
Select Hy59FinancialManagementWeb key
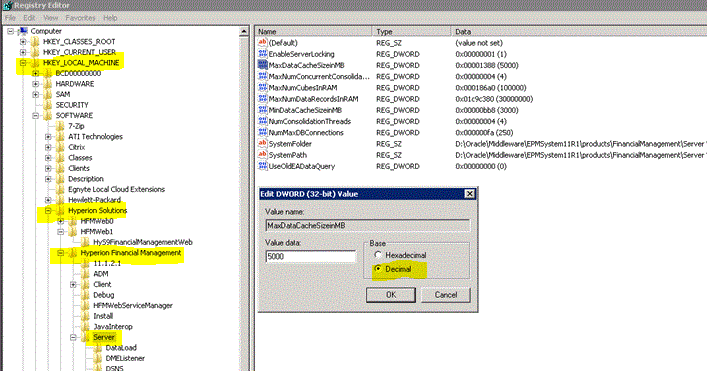(143, 242)
